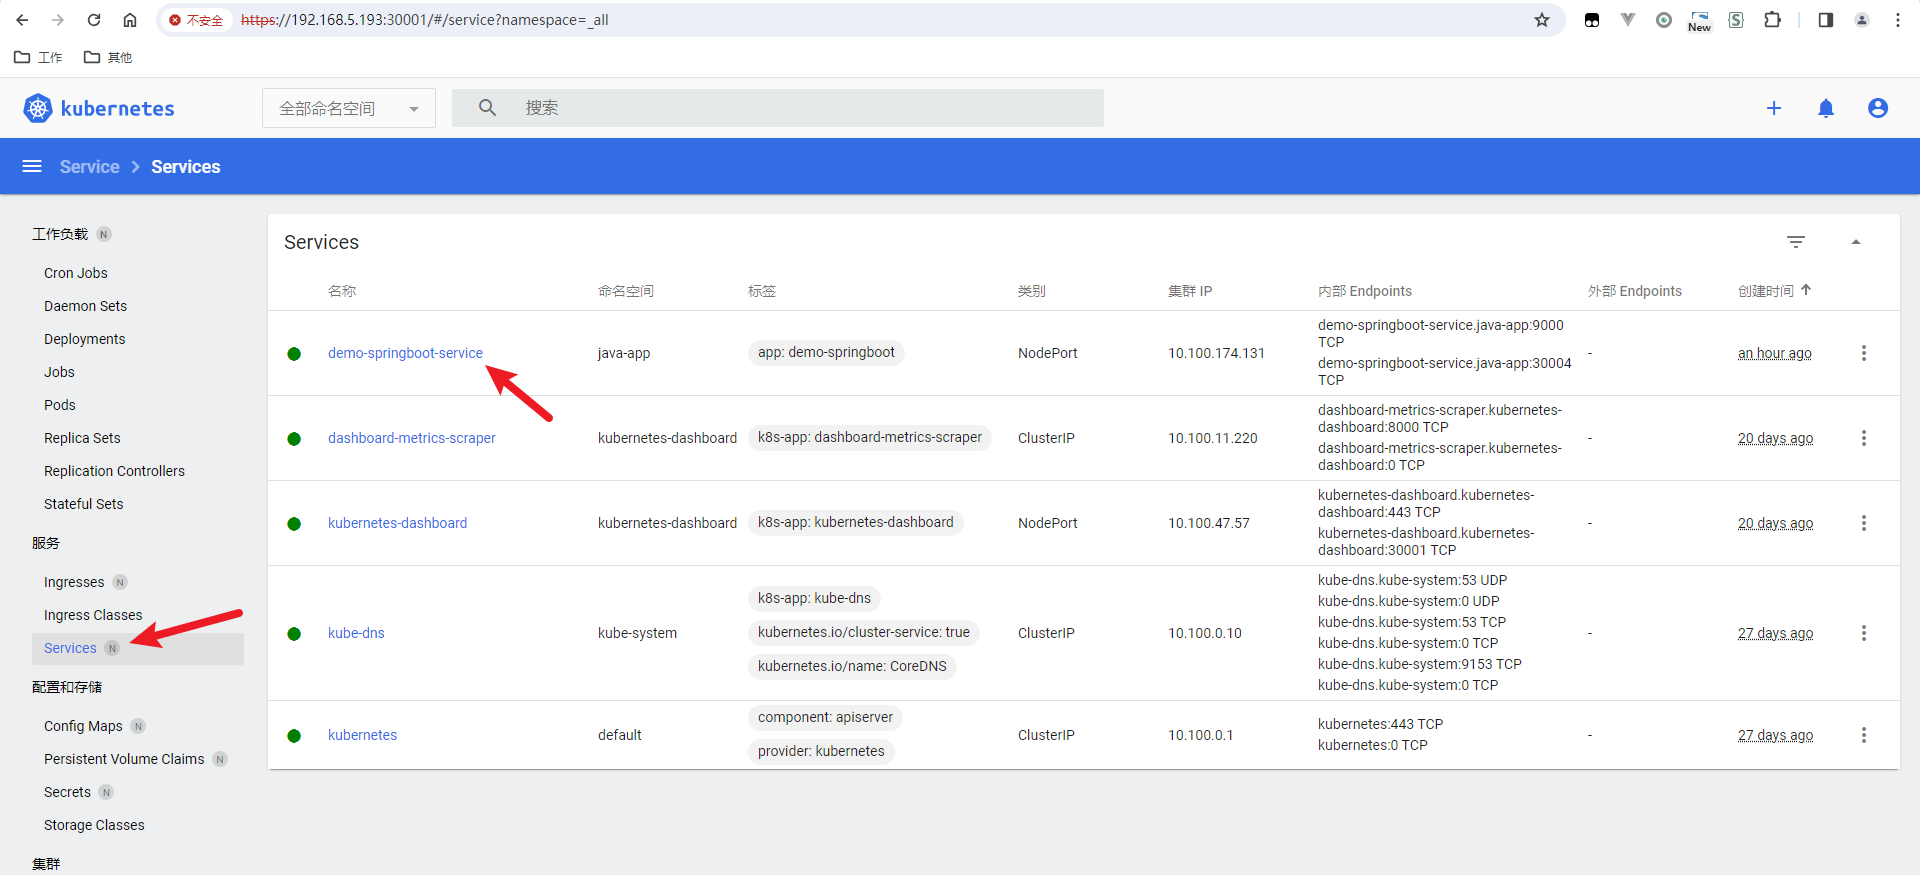Screen dimensions: 1920x875
Task: Focus the search input field
Action: click(x=778, y=108)
